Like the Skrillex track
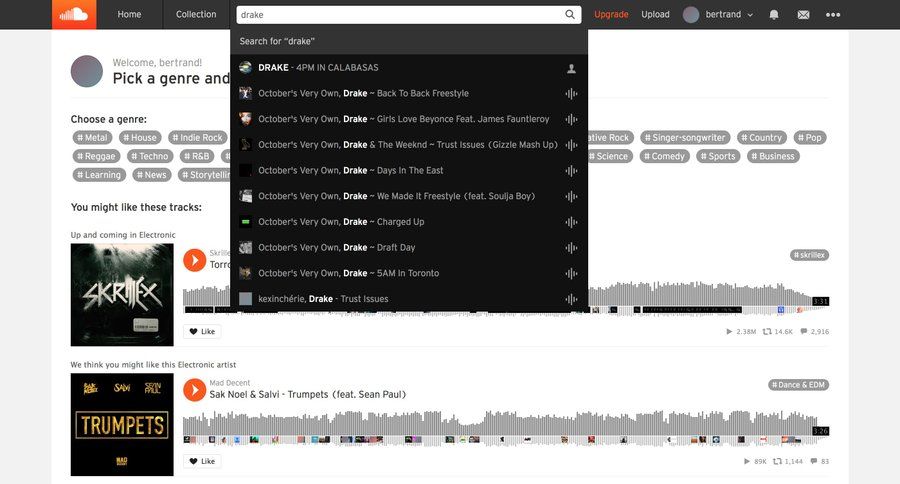900x484 pixels. pyautogui.click(x=202, y=331)
